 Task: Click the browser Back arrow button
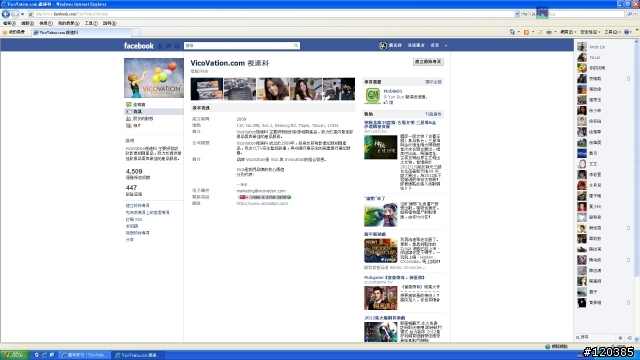(x=6, y=14)
